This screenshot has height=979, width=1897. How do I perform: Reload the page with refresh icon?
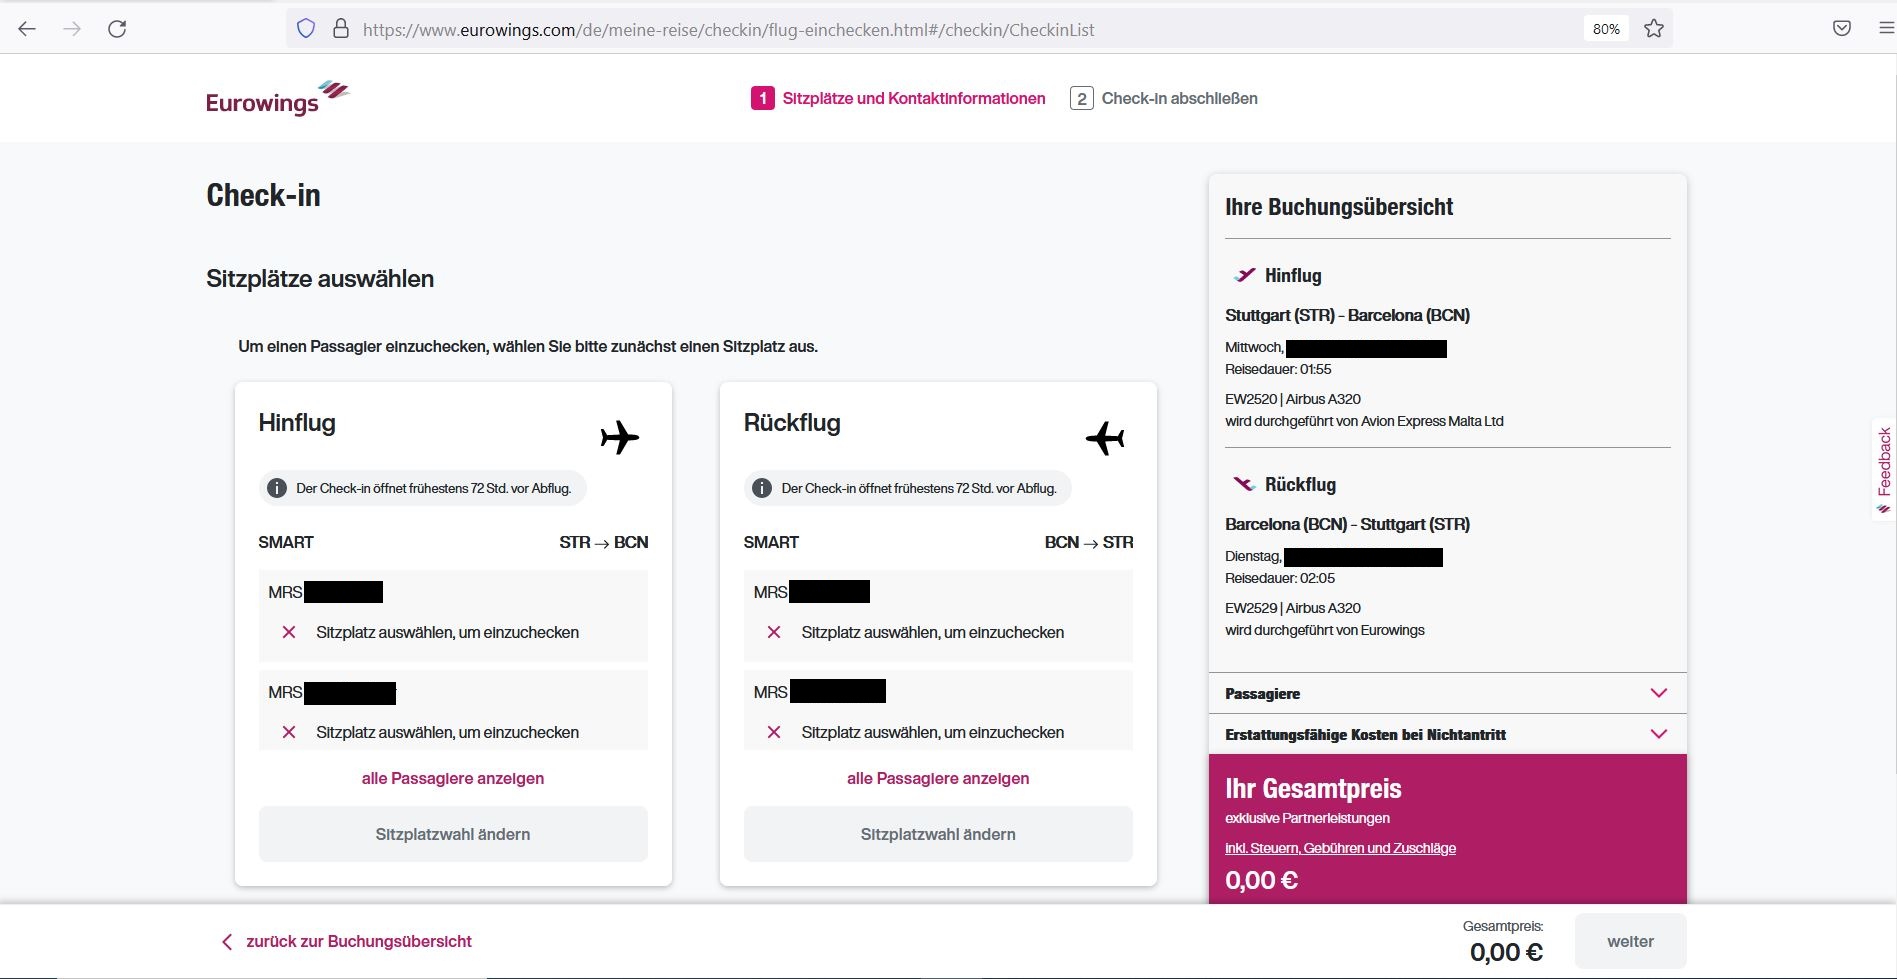pos(117,29)
